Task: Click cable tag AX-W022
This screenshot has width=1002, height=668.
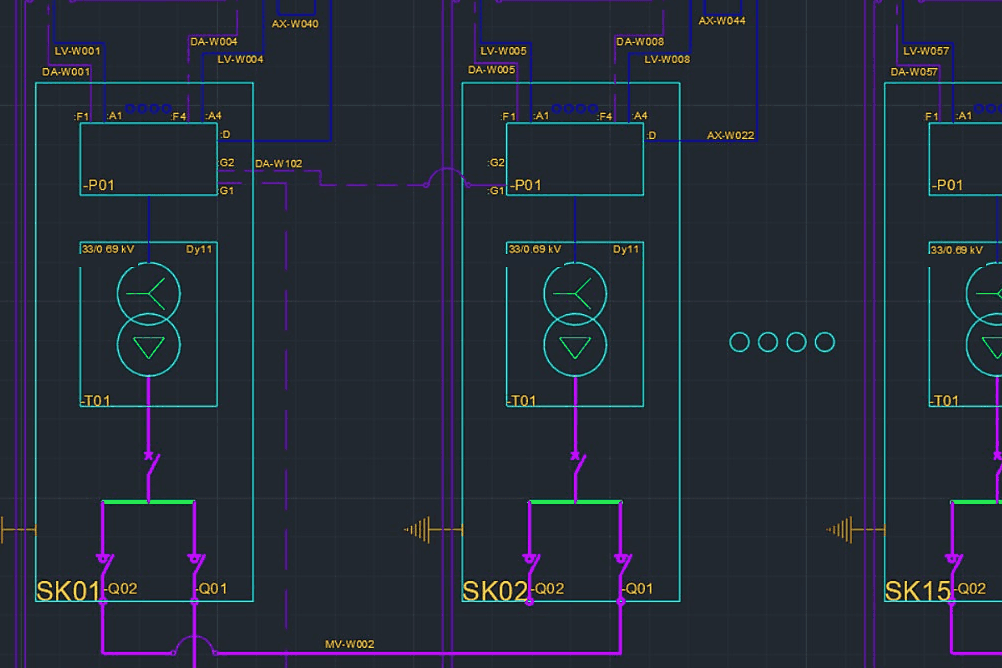Action: (730, 136)
